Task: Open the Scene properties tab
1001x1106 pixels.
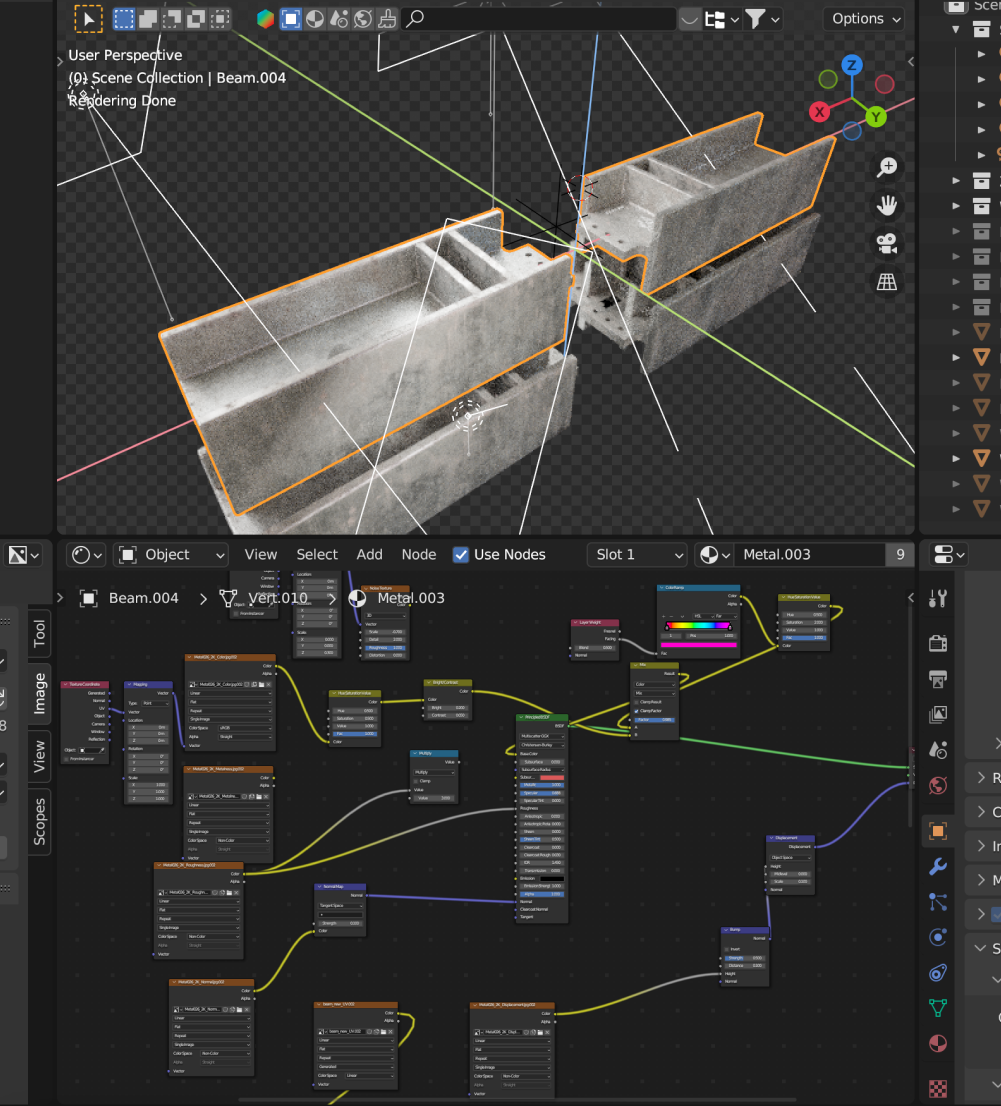Action: (x=938, y=750)
